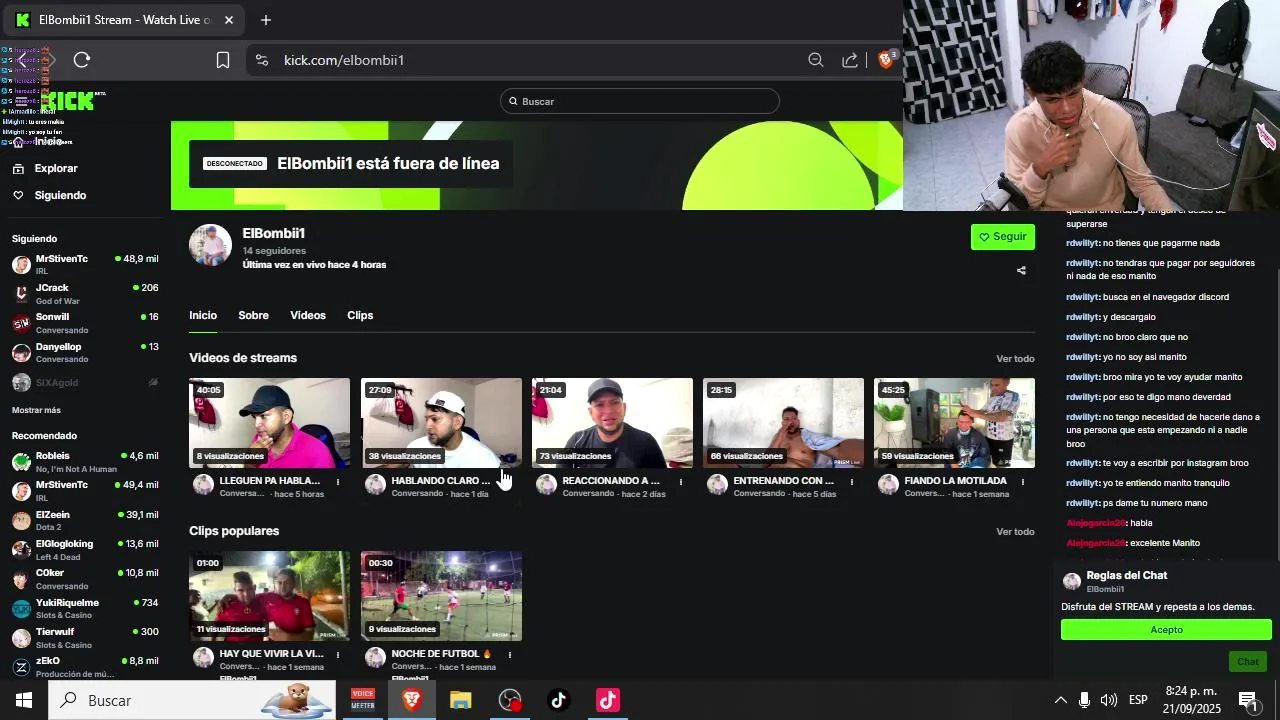Switch to the Videos tab
The height and width of the screenshot is (720, 1280).
(x=308, y=315)
